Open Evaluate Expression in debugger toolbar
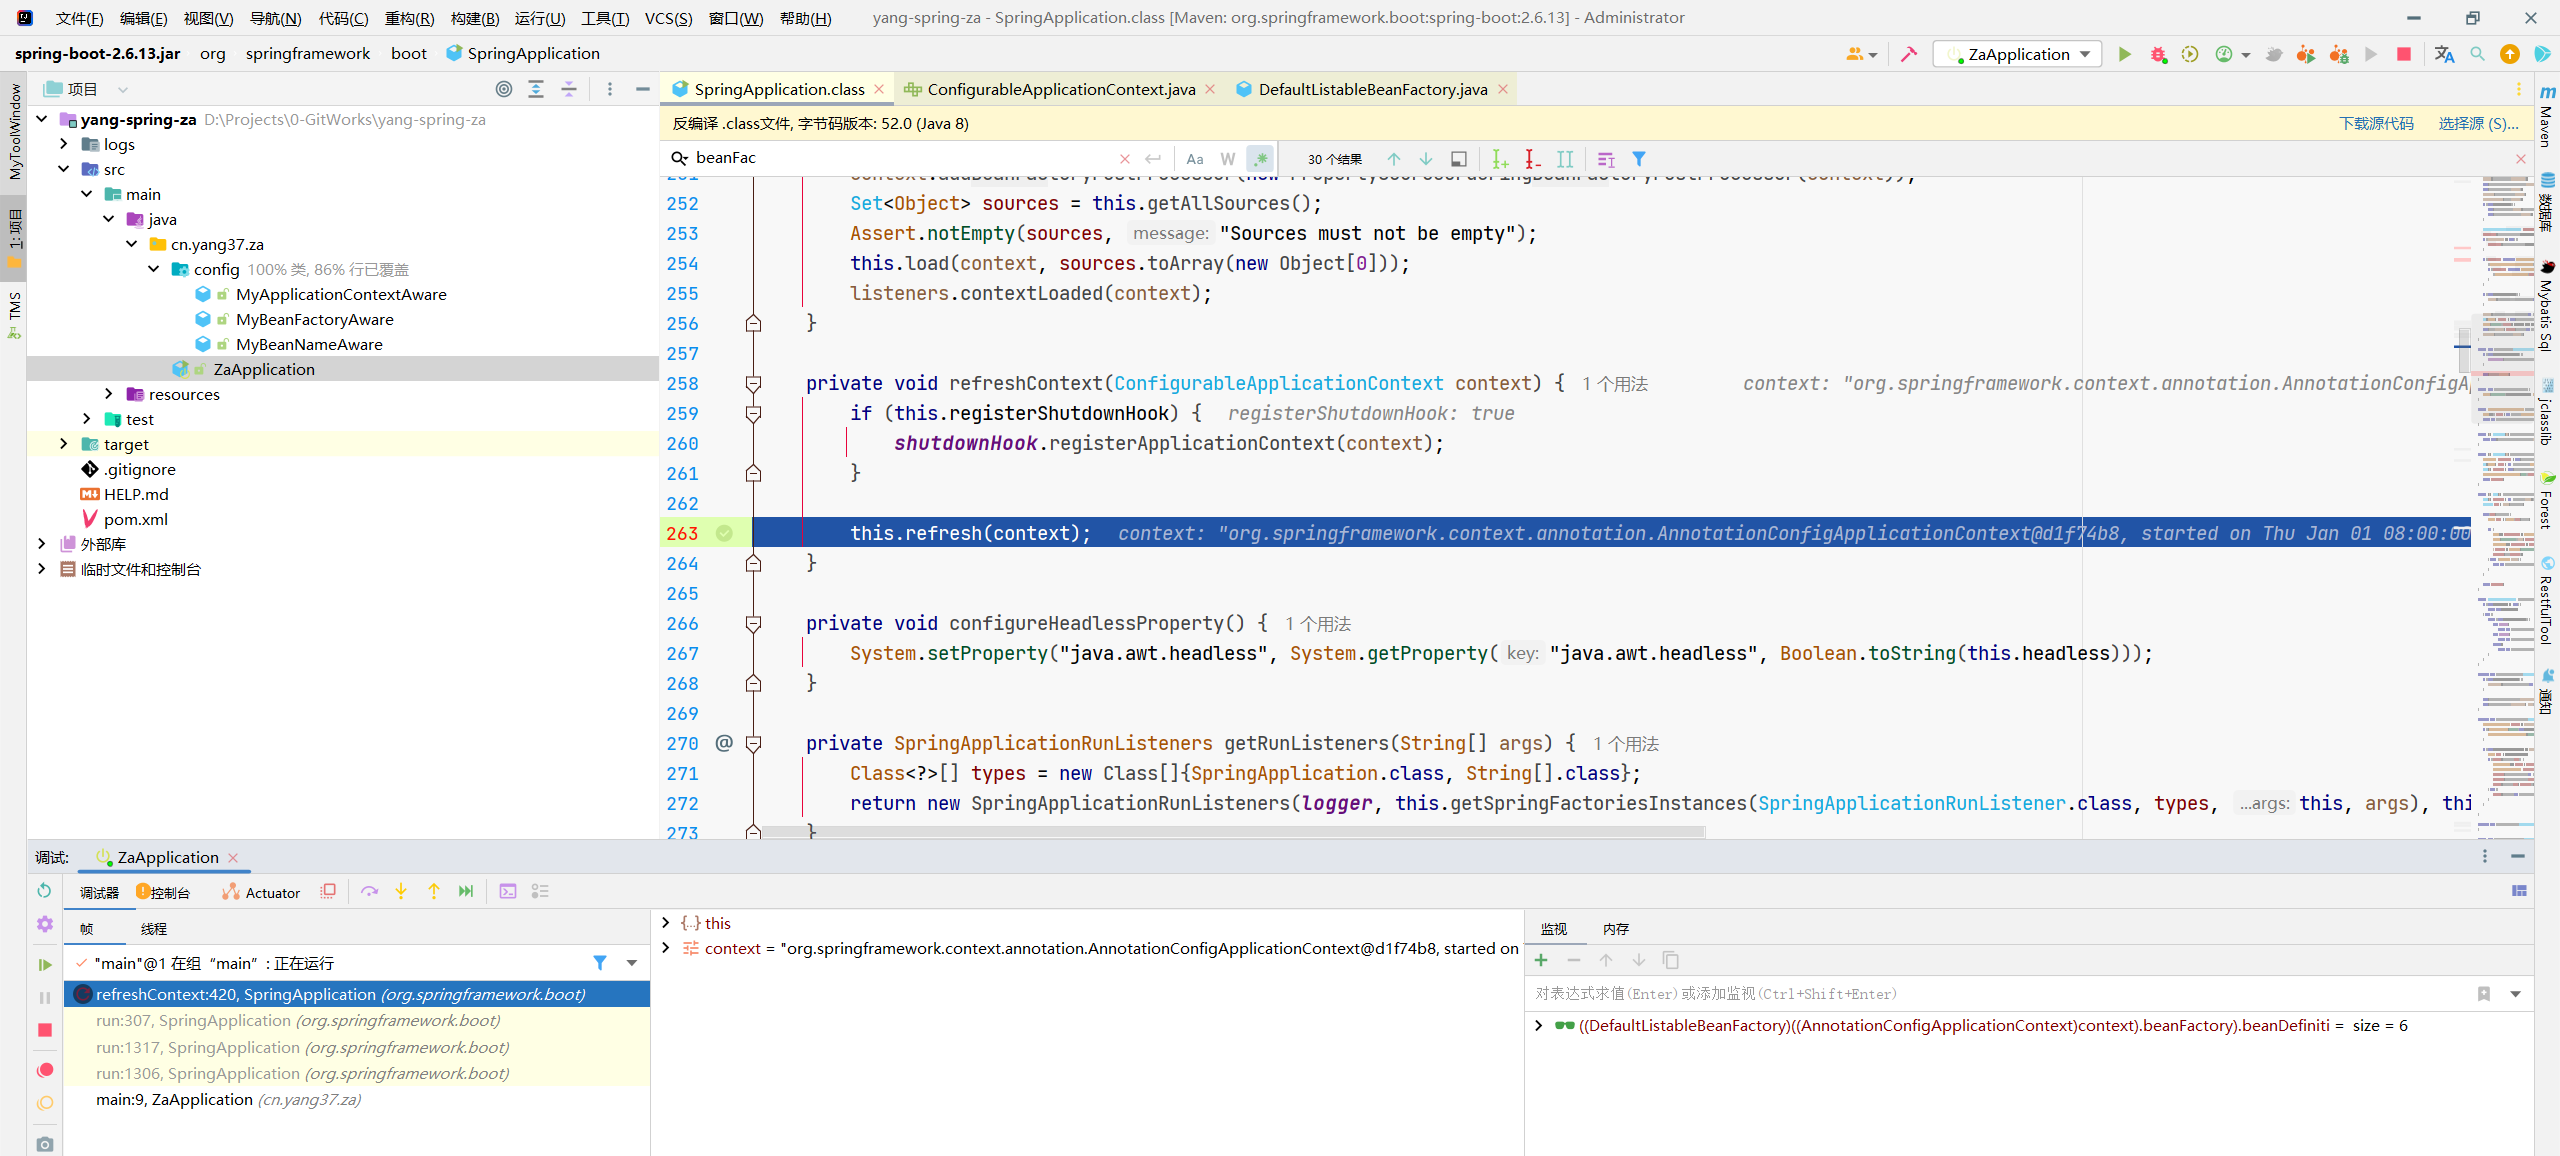The image size is (2560, 1156). [x=508, y=891]
